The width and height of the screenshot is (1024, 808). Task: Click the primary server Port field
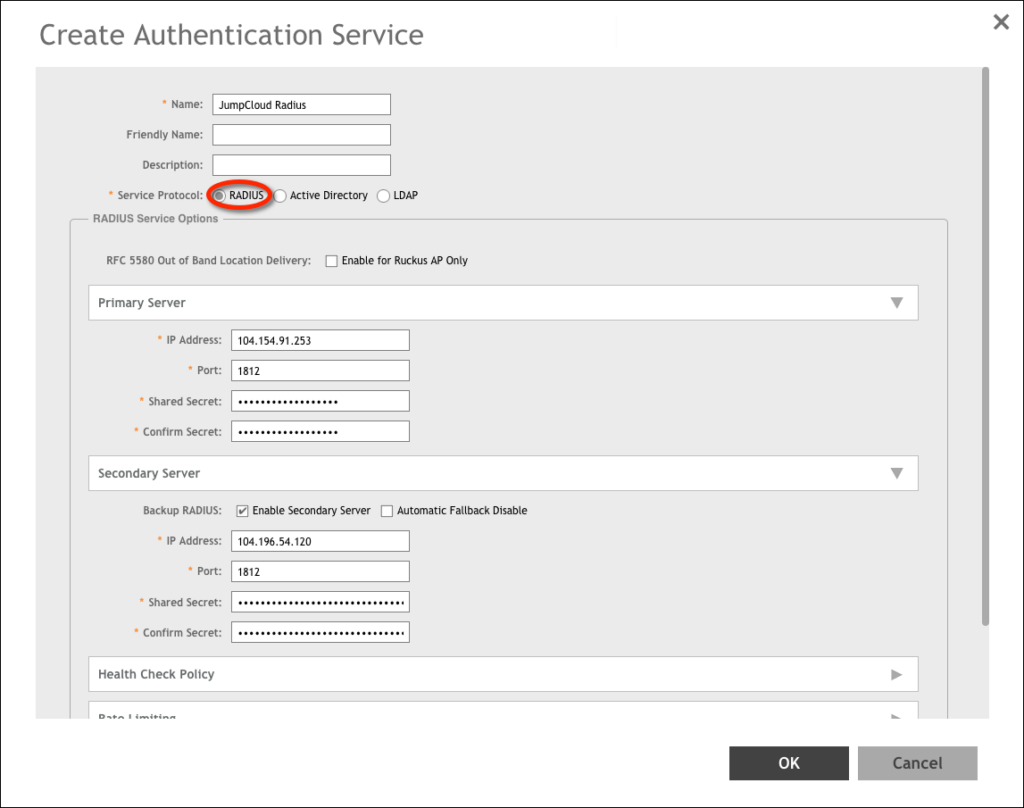(319, 370)
